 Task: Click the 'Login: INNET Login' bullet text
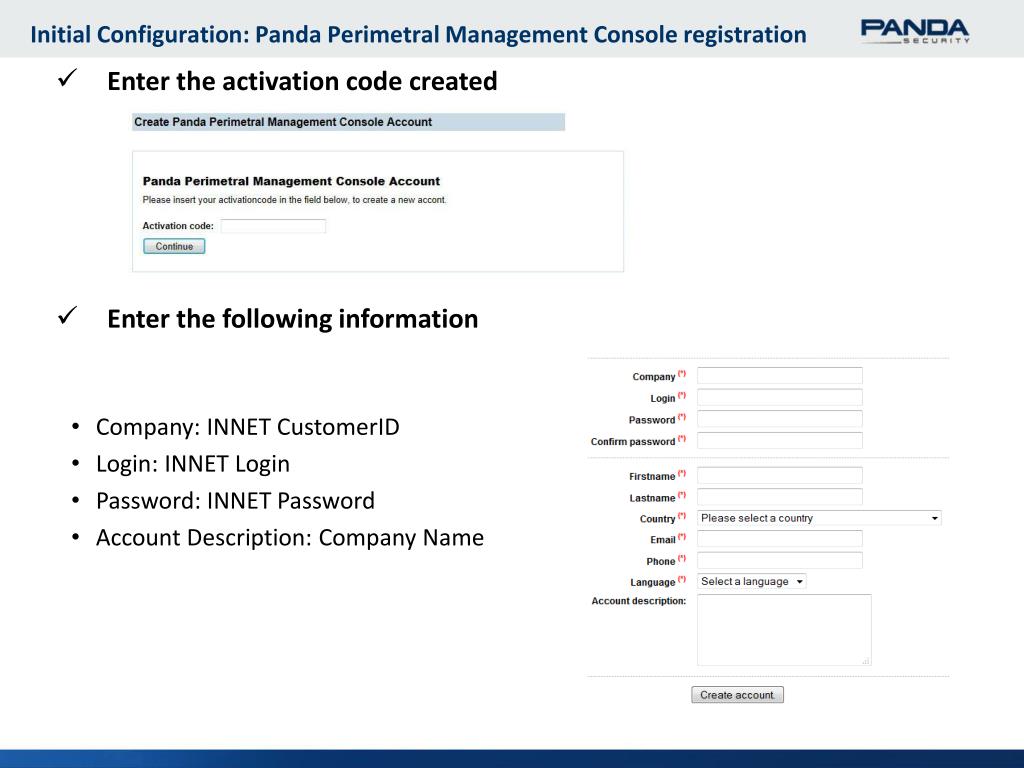(x=193, y=464)
